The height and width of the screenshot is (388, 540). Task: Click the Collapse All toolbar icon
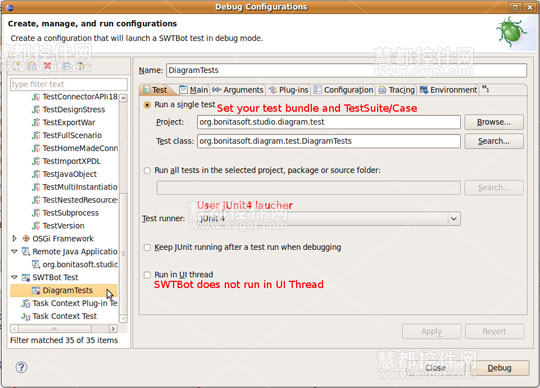(x=66, y=66)
